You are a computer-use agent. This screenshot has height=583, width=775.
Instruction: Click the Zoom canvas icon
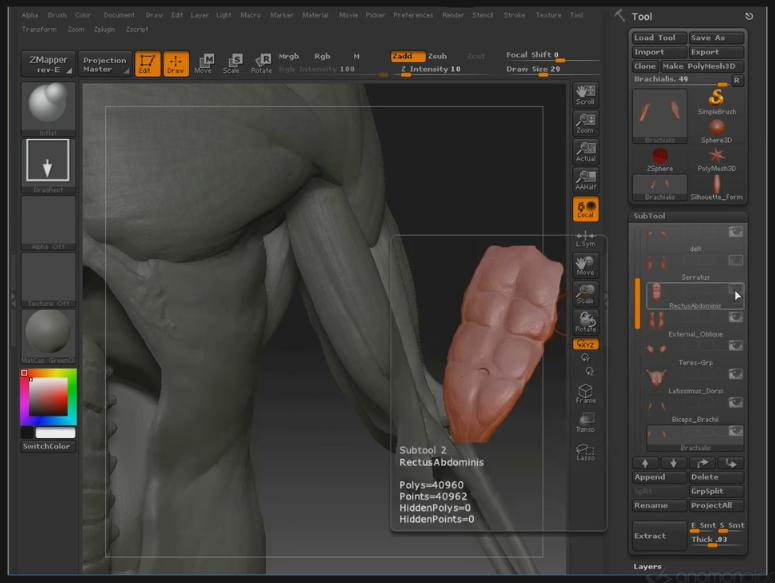585,123
